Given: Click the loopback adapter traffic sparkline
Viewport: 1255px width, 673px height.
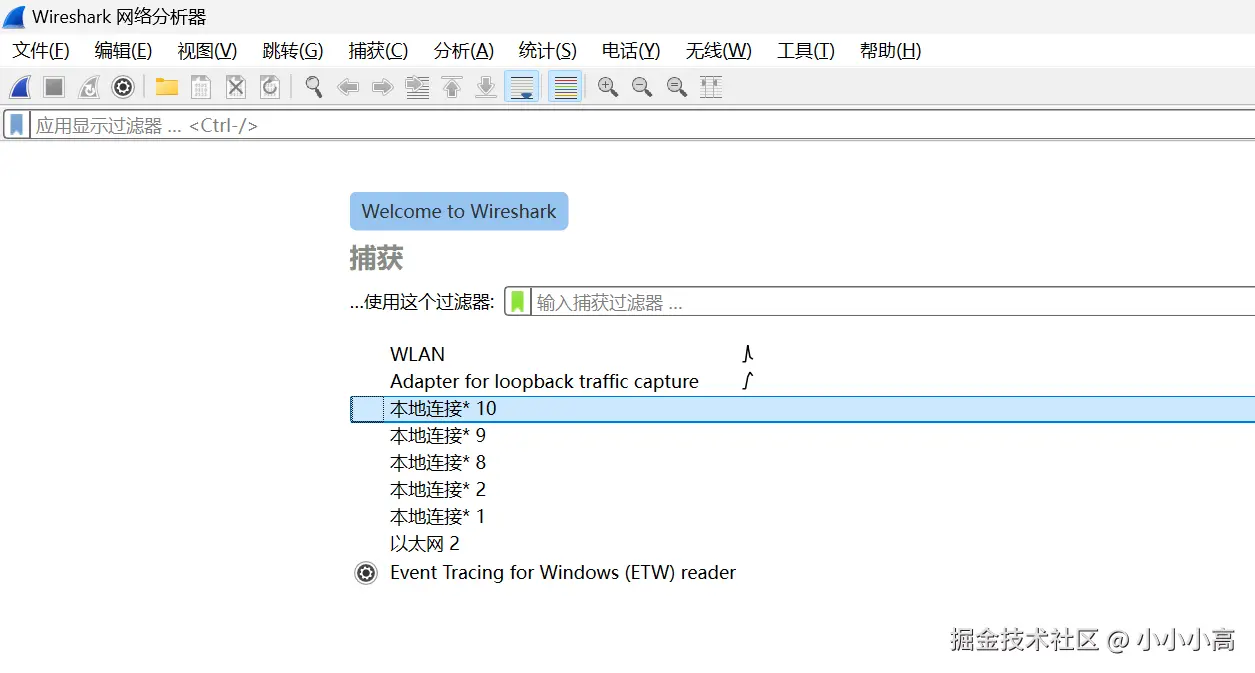Looking at the screenshot, I should pos(747,380).
